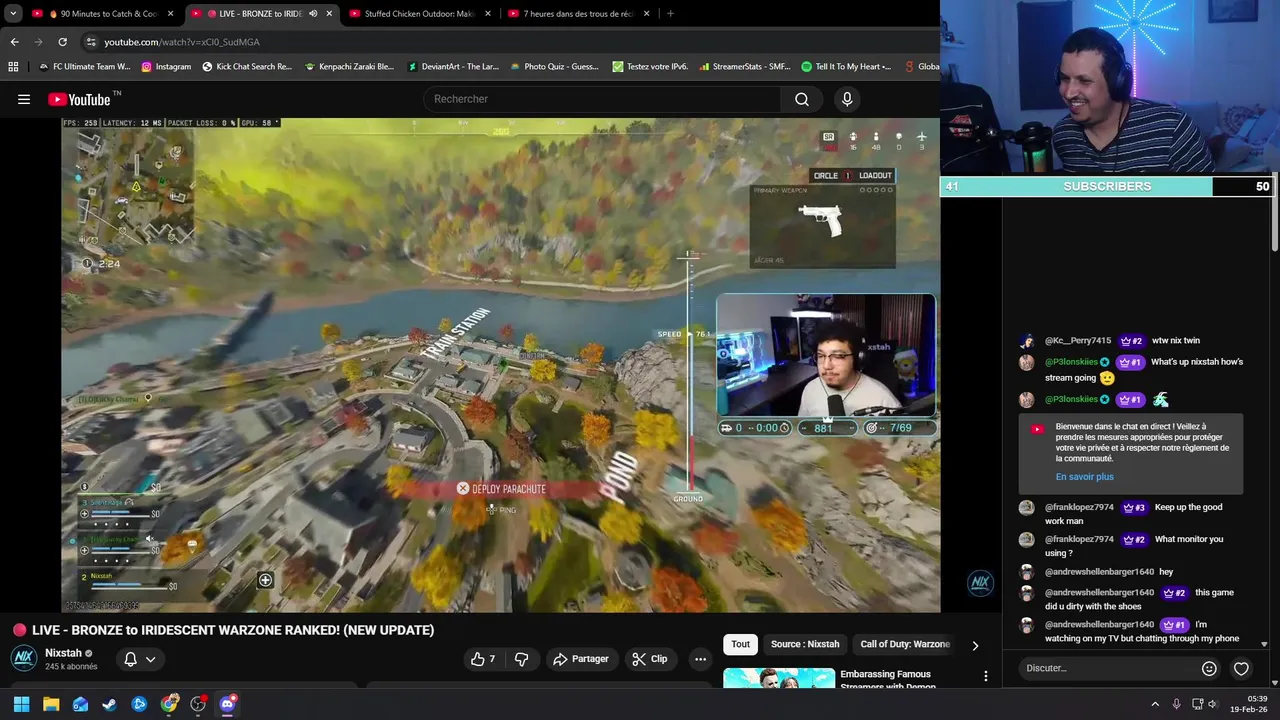Create a clip with the Clip button

[650, 659]
